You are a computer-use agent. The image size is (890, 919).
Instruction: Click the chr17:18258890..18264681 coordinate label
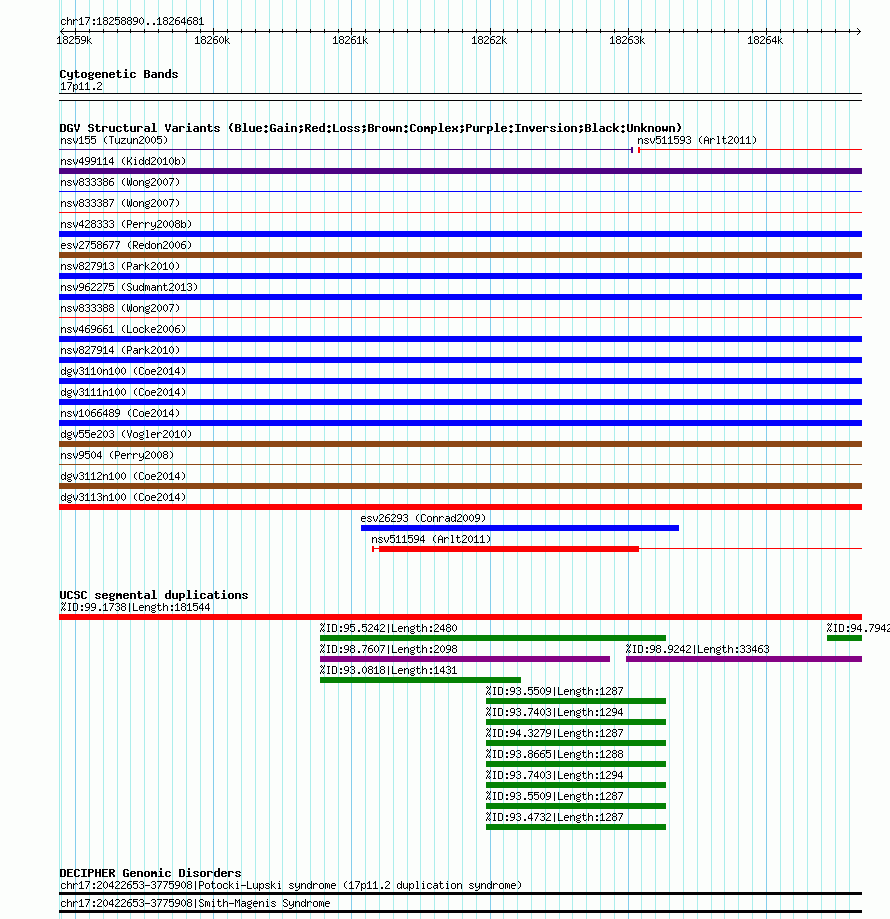(132, 21)
